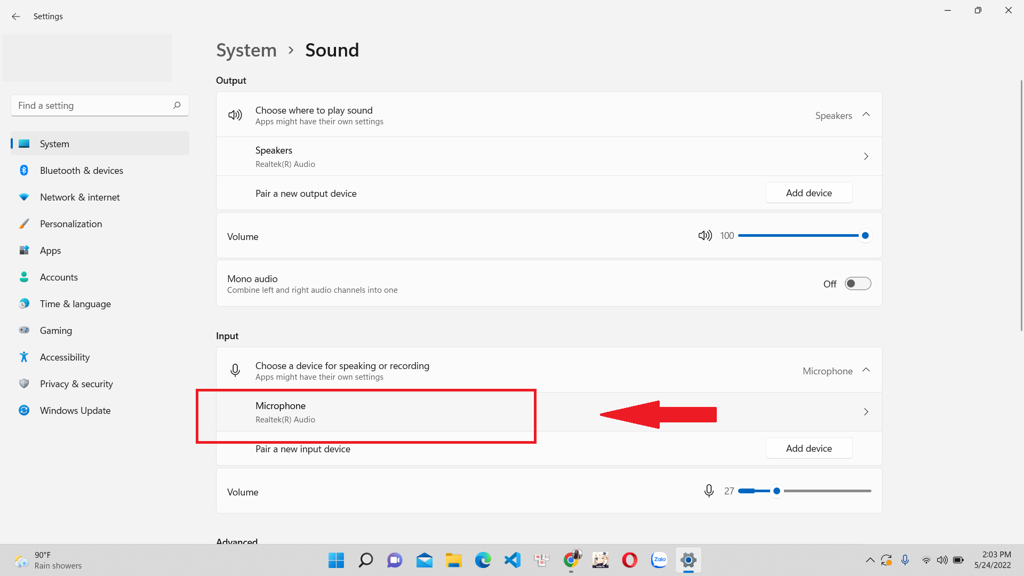The image size is (1024, 576).
Task: Go back with the Settings back arrow
Action: tap(16, 16)
